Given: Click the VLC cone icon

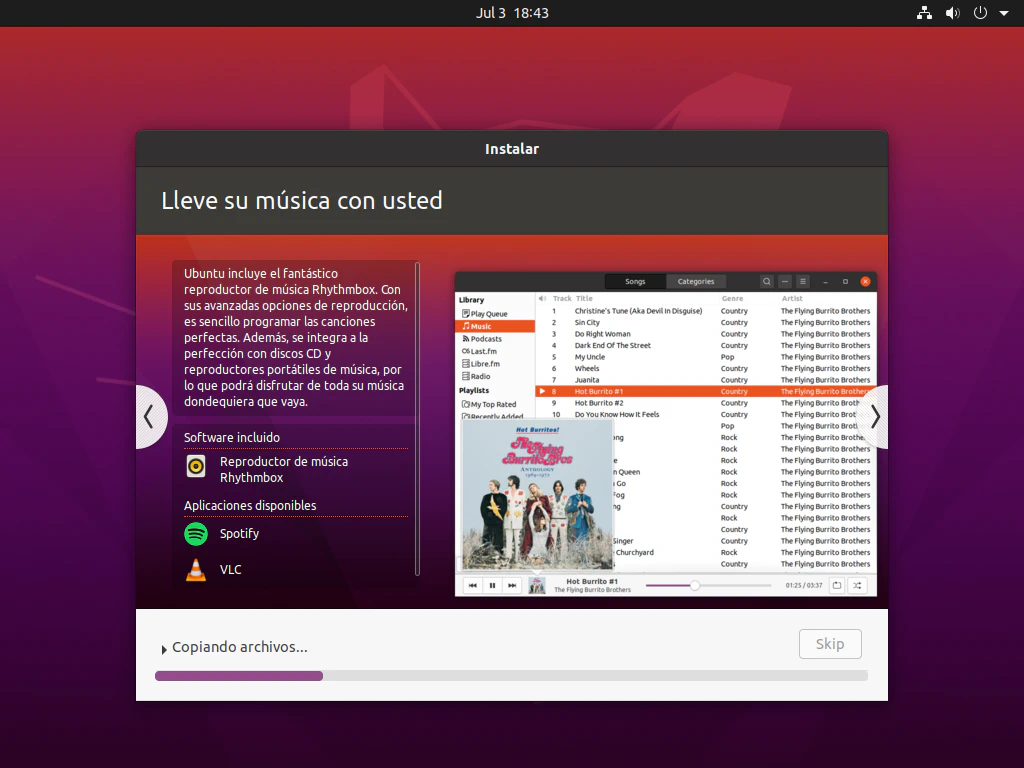Looking at the screenshot, I should 196,569.
